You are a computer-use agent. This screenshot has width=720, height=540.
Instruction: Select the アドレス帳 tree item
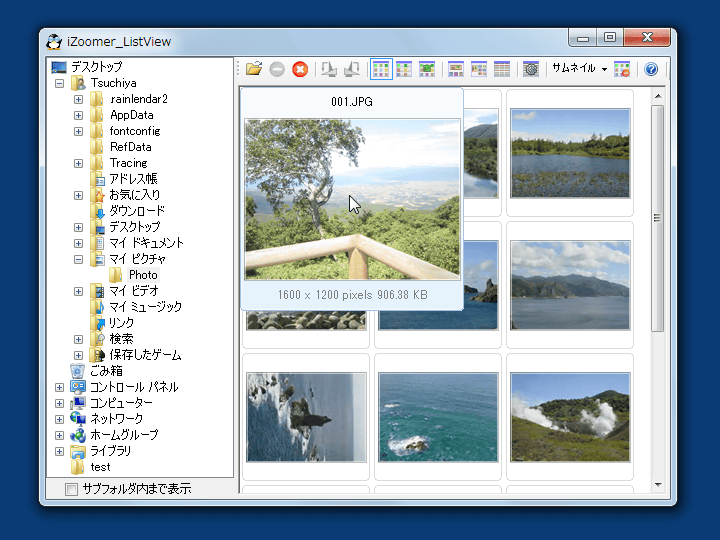point(133,179)
